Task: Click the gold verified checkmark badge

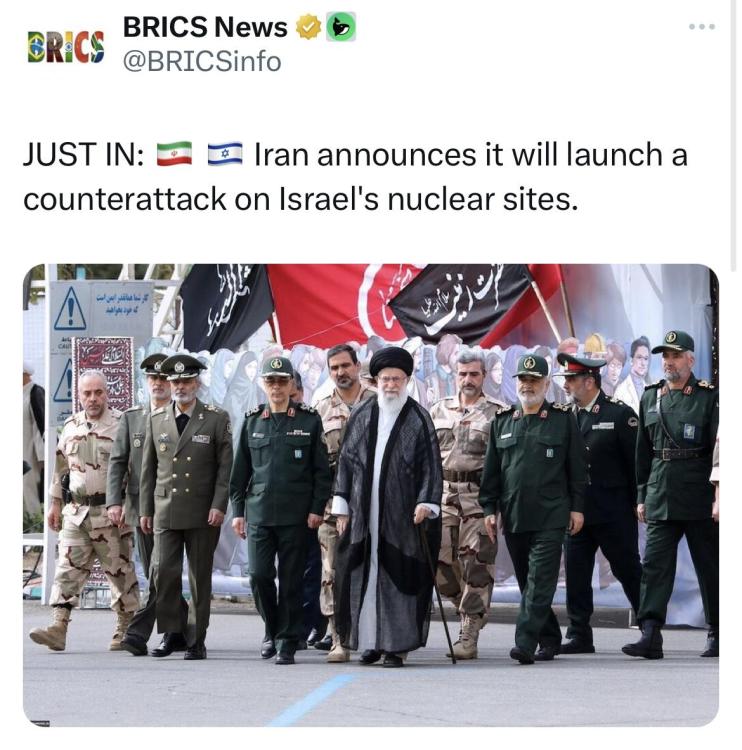Action: (x=309, y=27)
